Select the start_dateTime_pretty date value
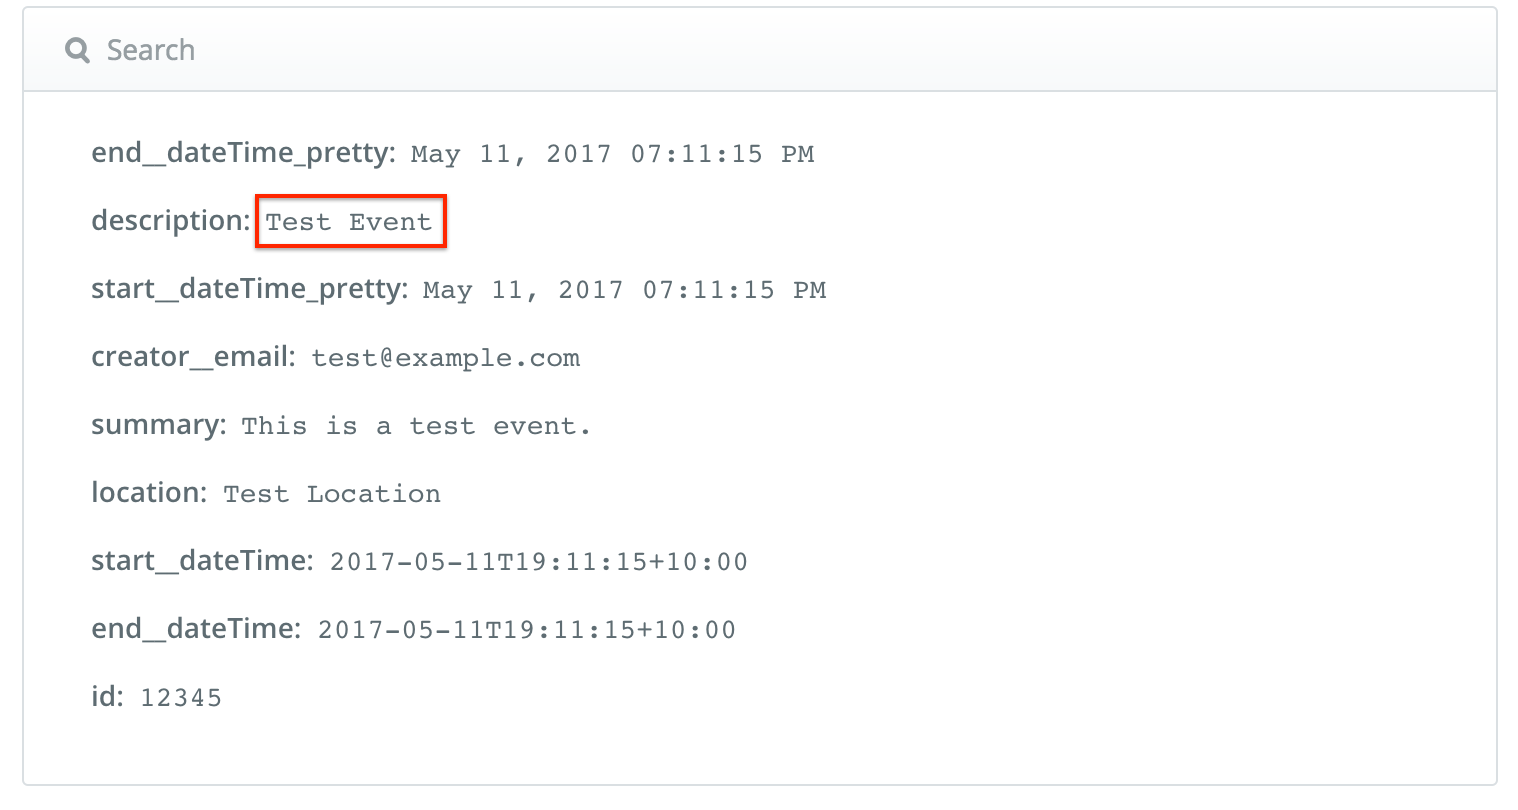This screenshot has width=1518, height=810. tap(625, 290)
